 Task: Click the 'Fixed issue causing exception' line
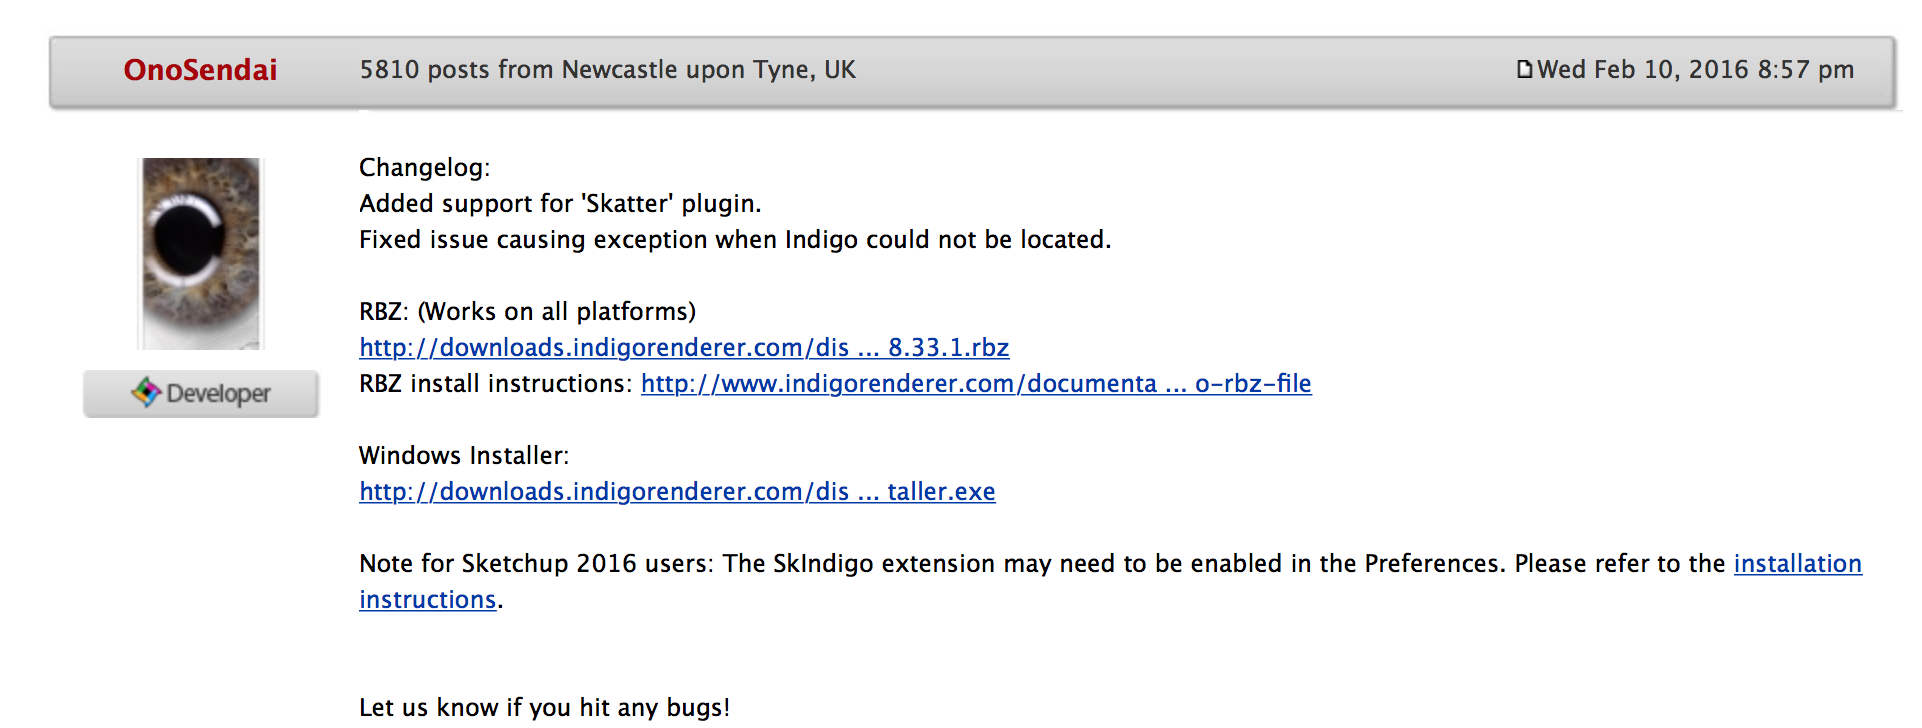[x=735, y=239]
